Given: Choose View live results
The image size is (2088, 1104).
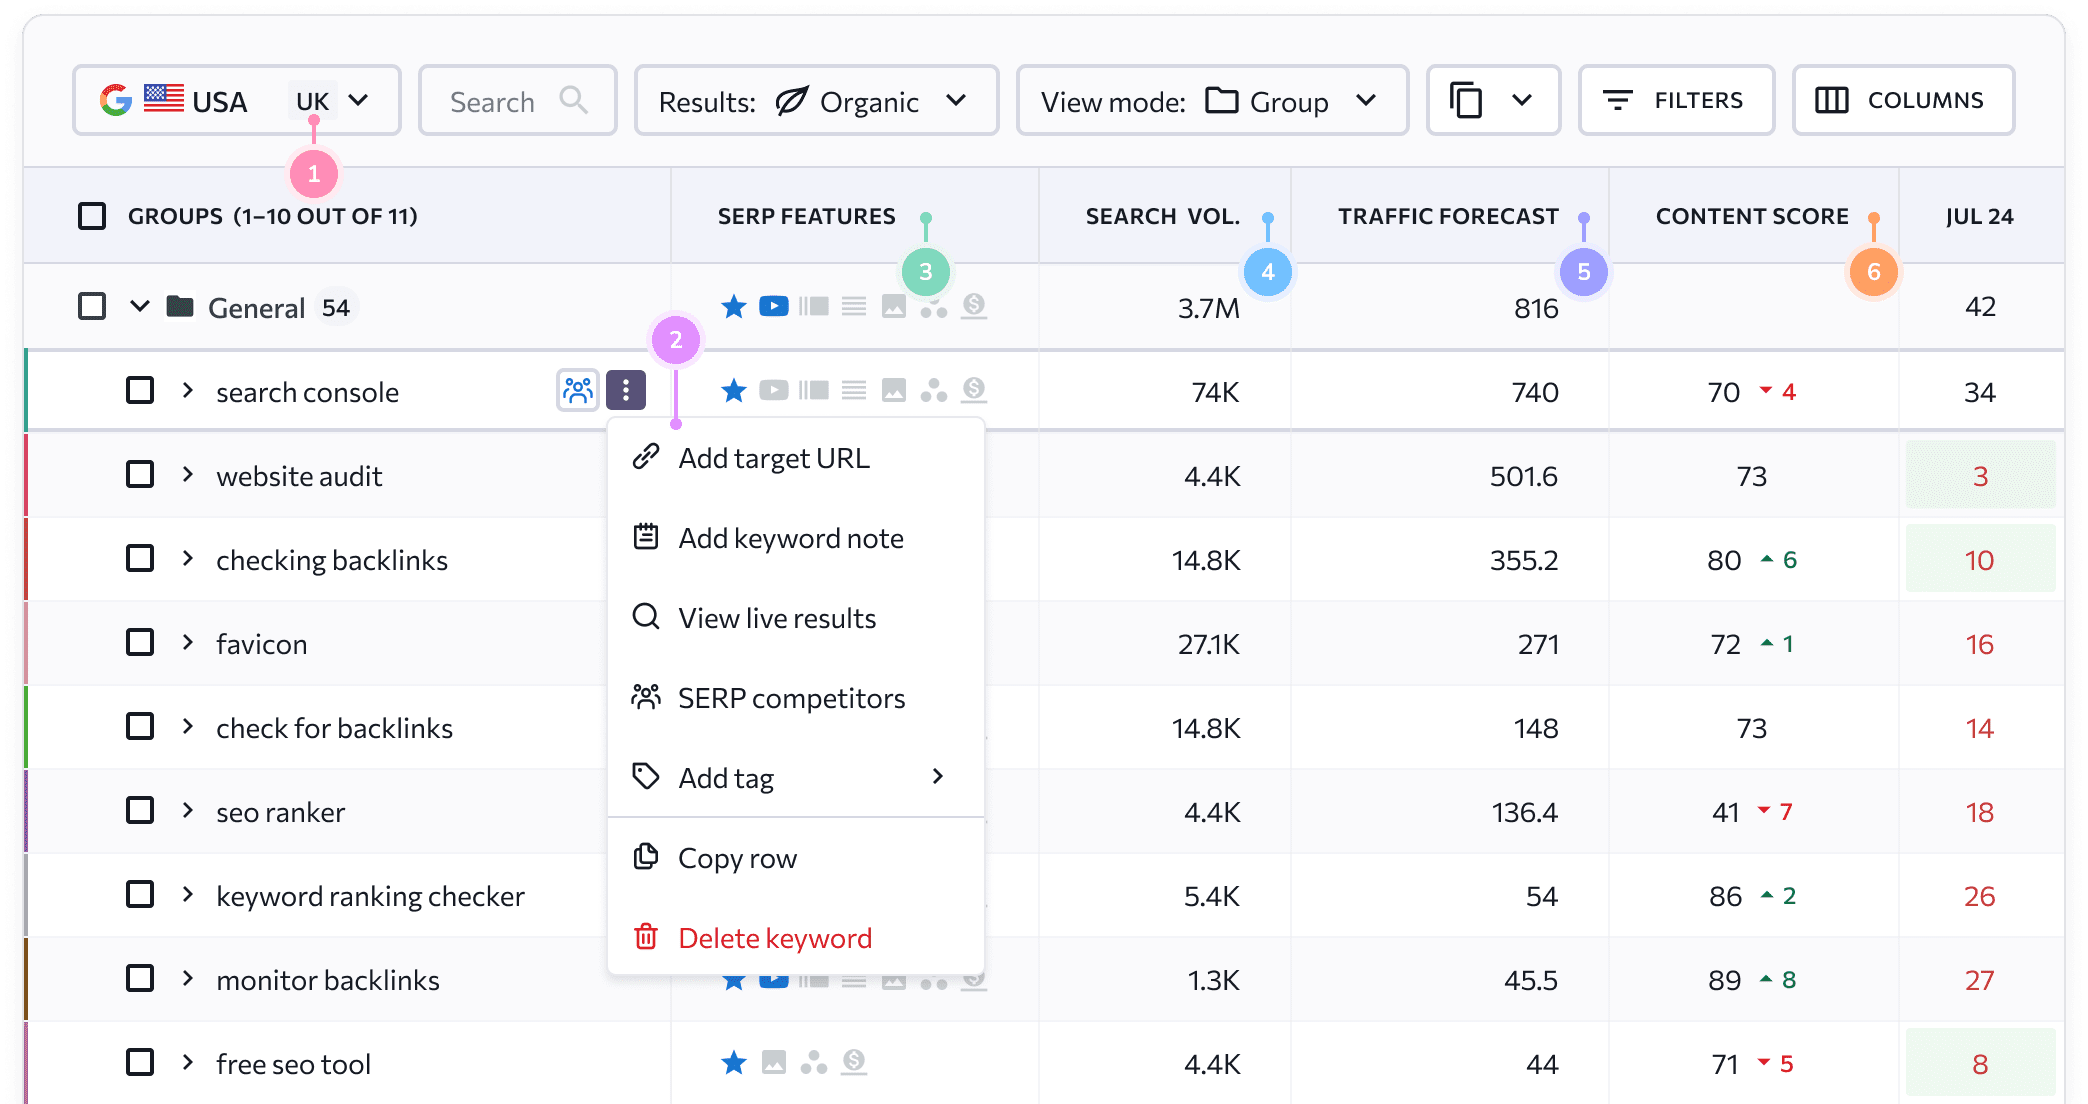Looking at the screenshot, I should pyautogui.click(x=796, y=618).
